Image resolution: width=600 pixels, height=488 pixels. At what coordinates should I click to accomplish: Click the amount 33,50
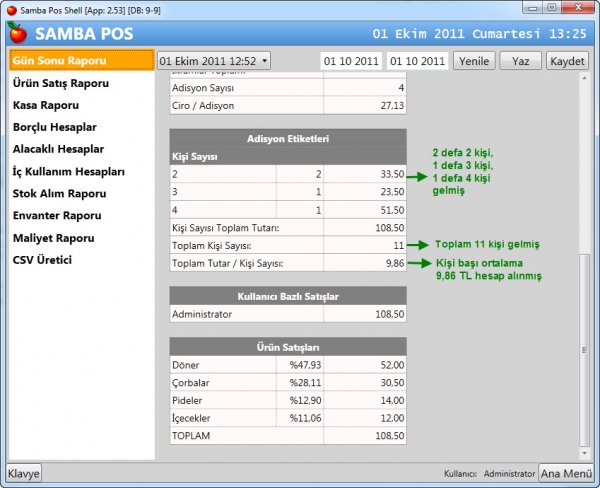coord(392,174)
